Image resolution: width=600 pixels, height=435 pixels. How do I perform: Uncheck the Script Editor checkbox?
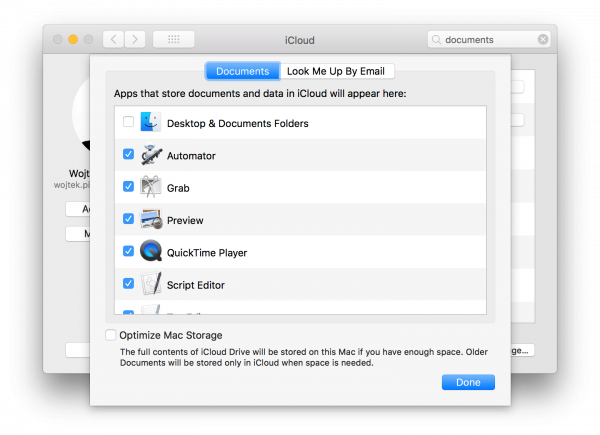(129, 283)
